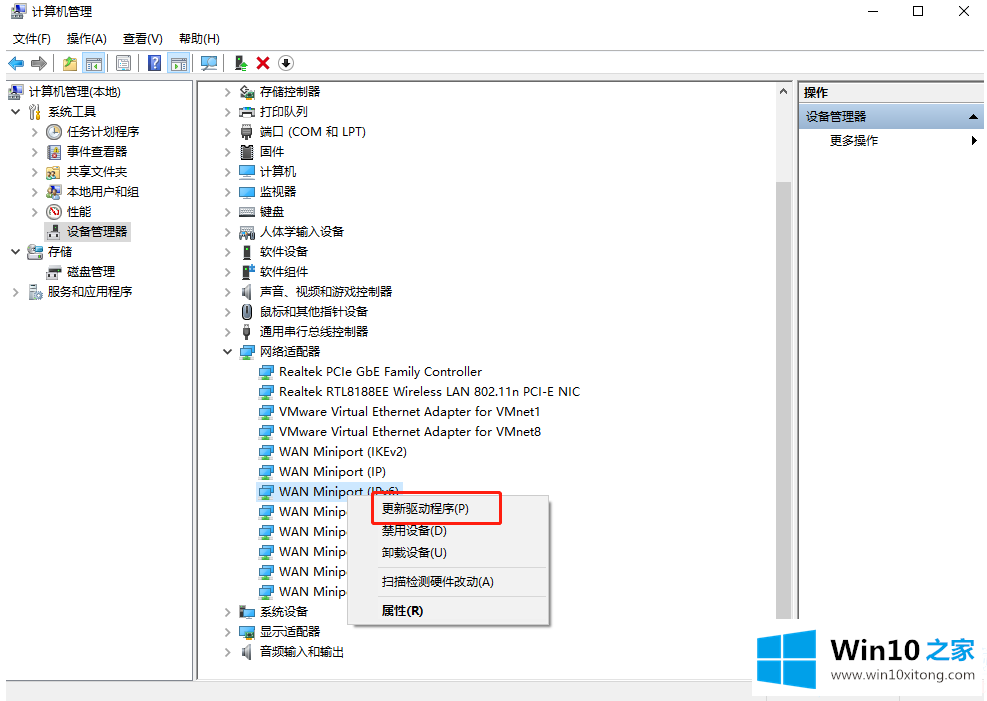Screen dimensions: 987x701
Task: Expand the 任务计划程序 node
Action: click(35, 132)
